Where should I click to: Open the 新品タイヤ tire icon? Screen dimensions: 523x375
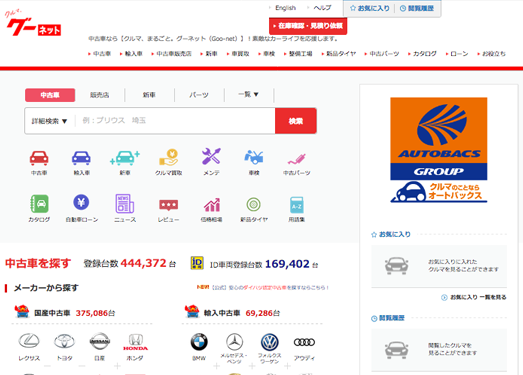coord(253,205)
